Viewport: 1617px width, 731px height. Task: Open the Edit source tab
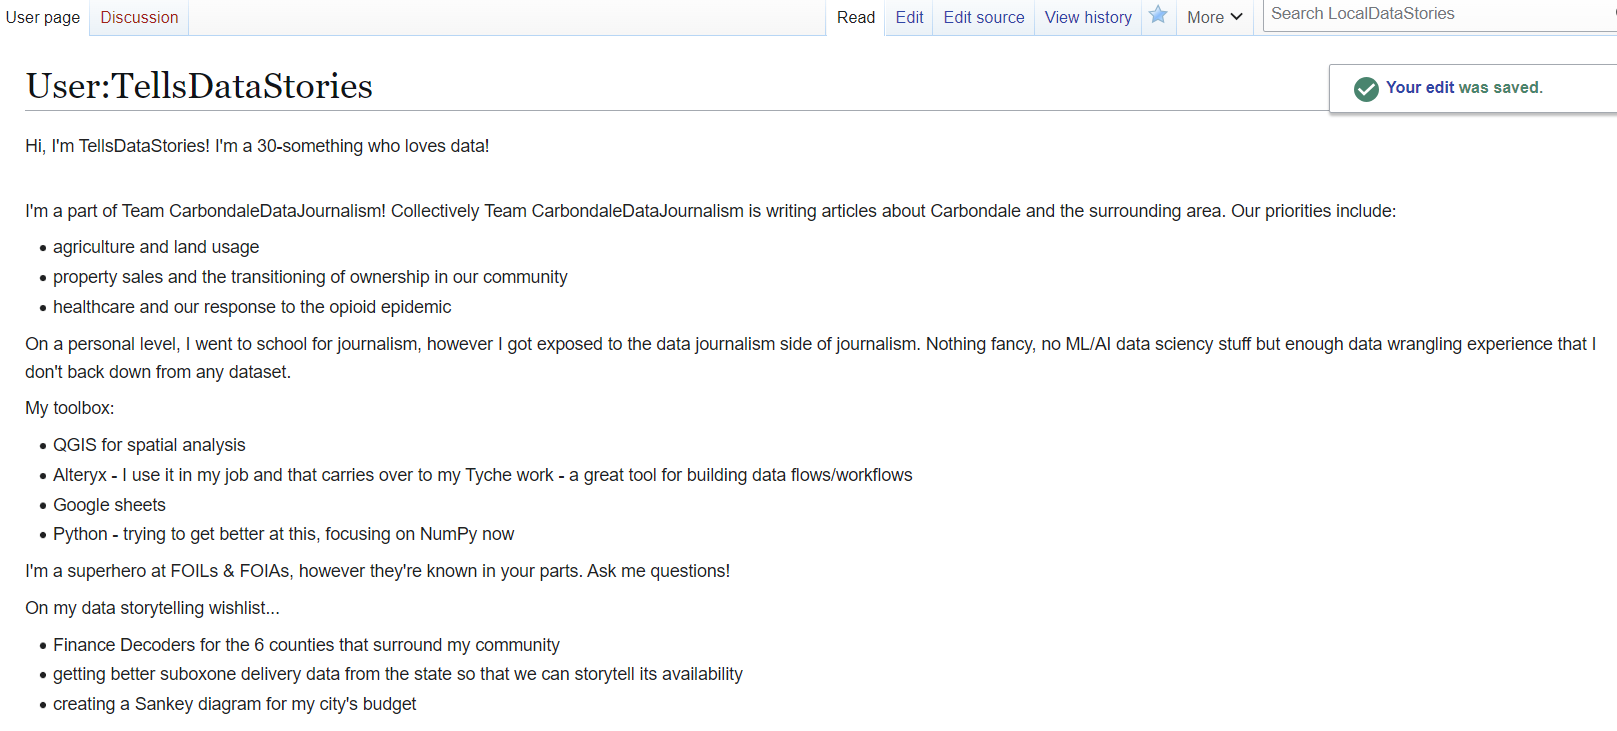coord(983,17)
